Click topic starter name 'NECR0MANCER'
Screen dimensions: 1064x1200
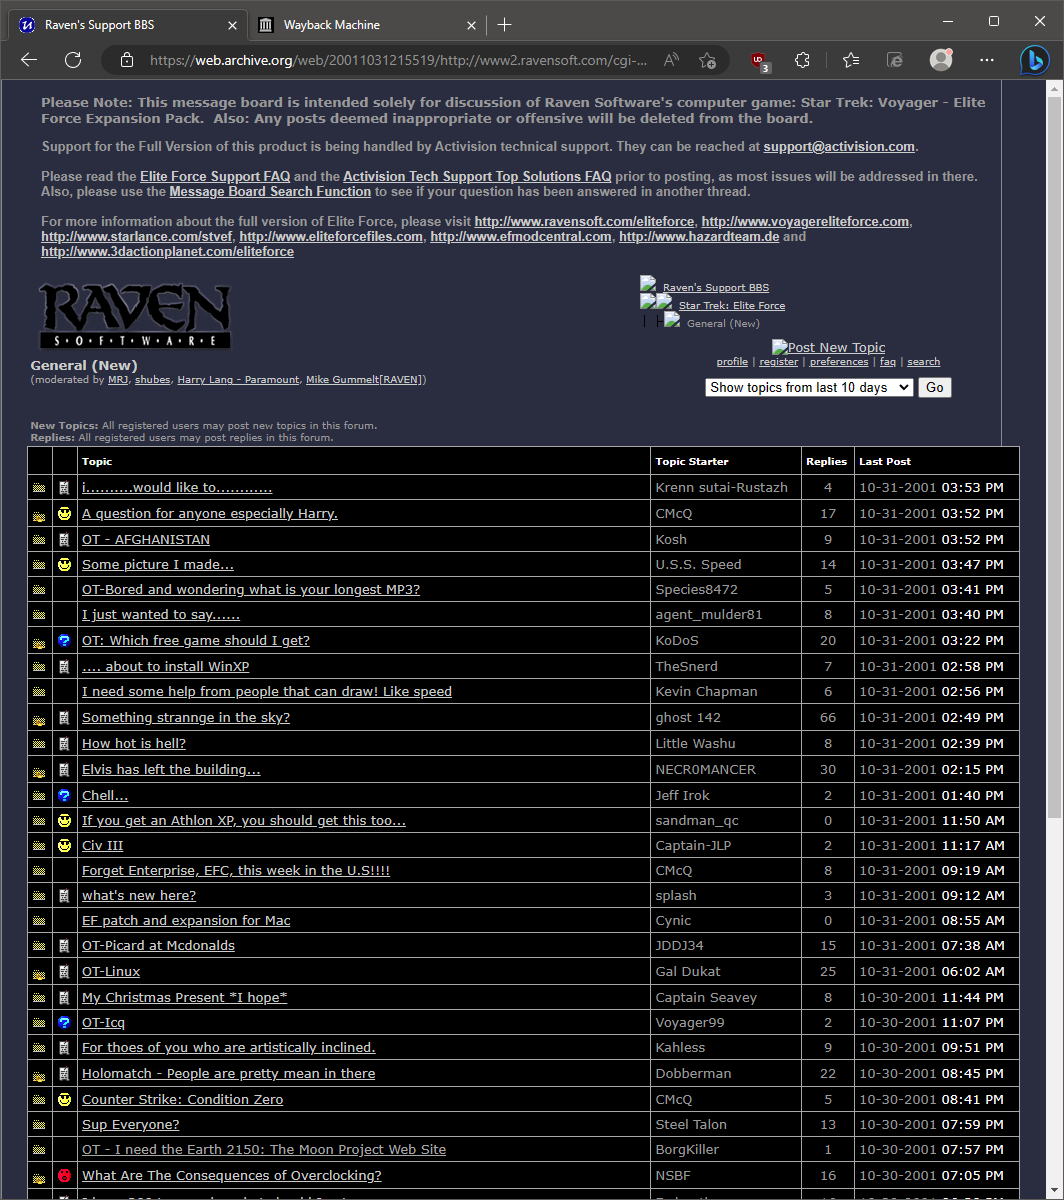[705, 770]
